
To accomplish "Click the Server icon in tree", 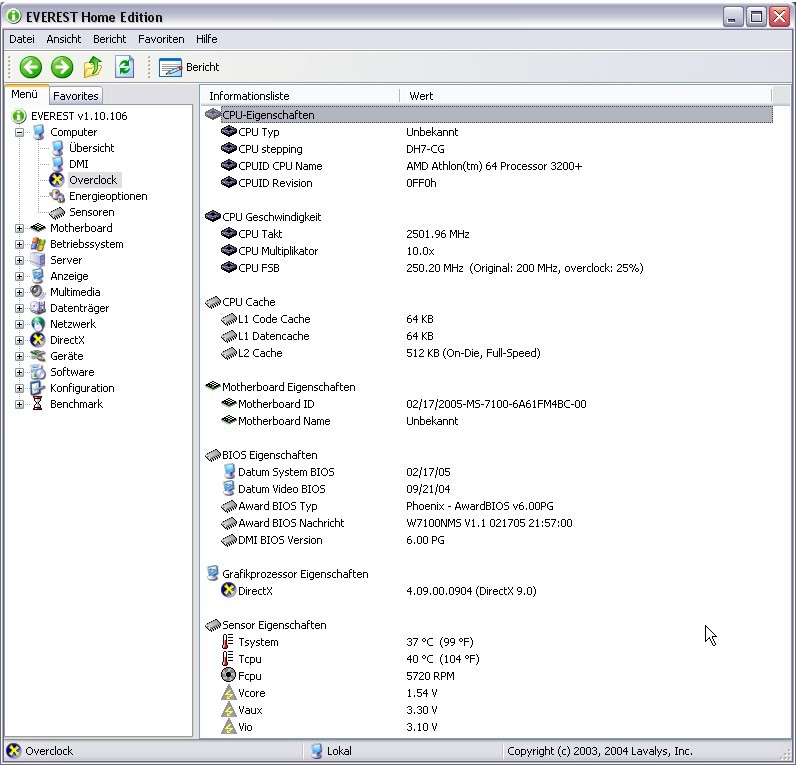I will (38, 260).
